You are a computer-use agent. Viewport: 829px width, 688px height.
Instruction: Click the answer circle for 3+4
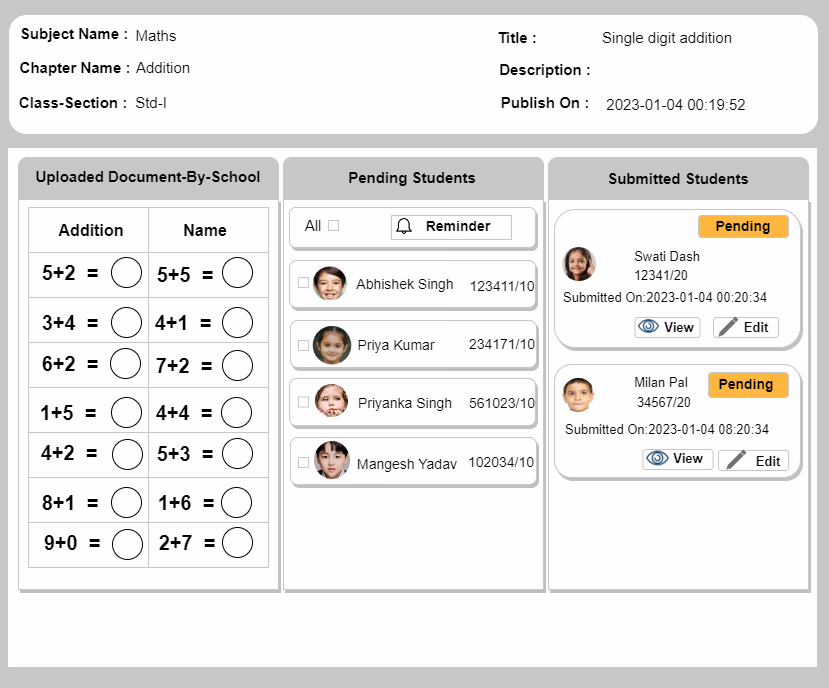[126, 322]
